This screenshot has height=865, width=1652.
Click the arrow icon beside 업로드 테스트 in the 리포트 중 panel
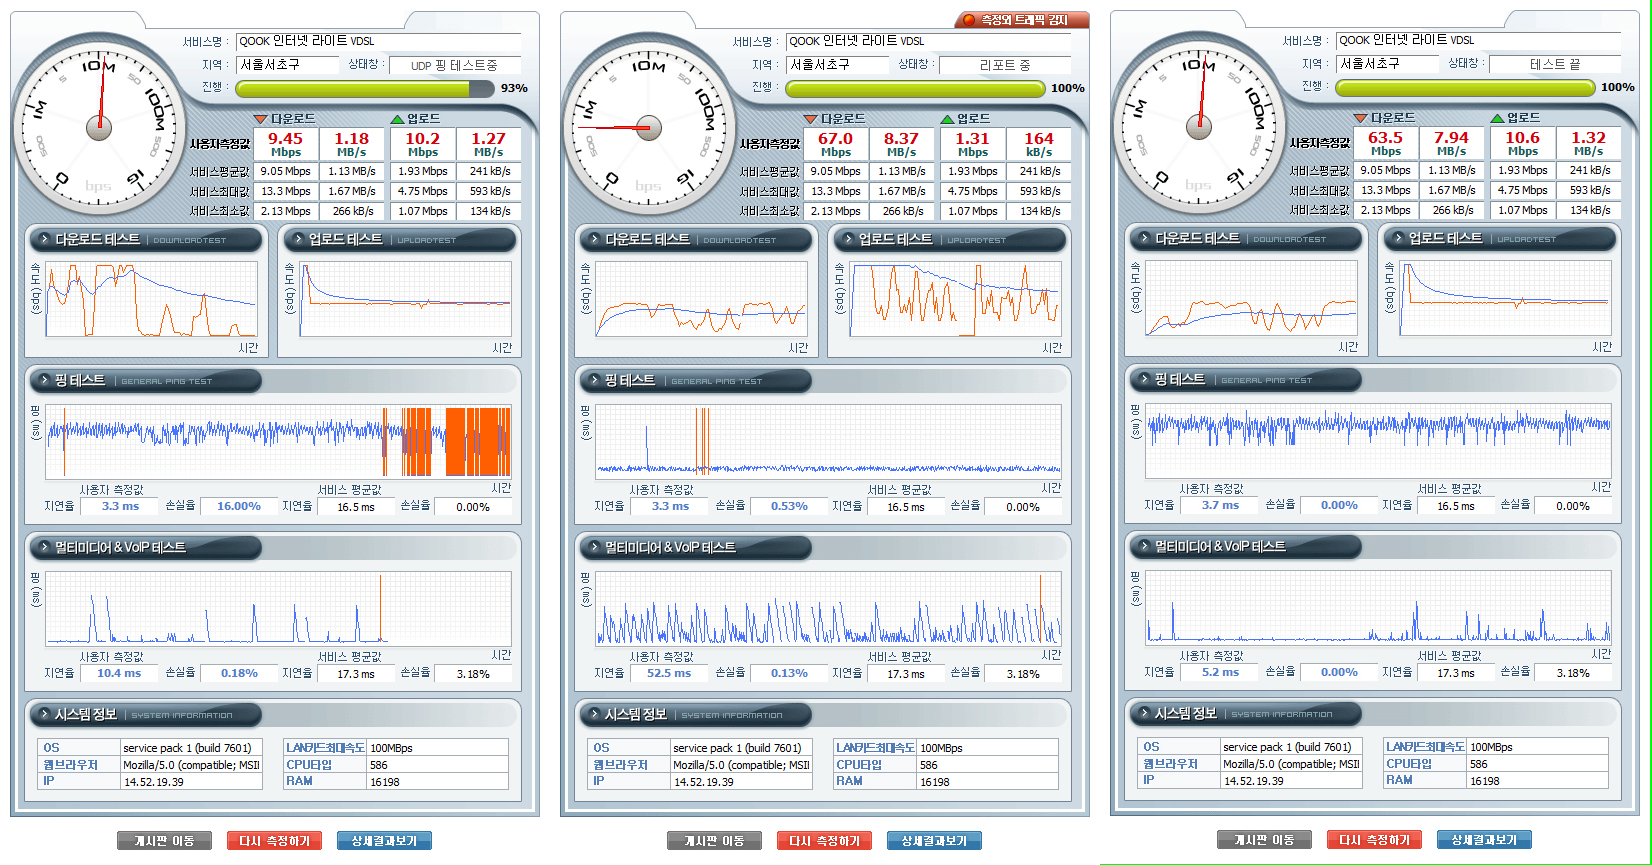847,240
